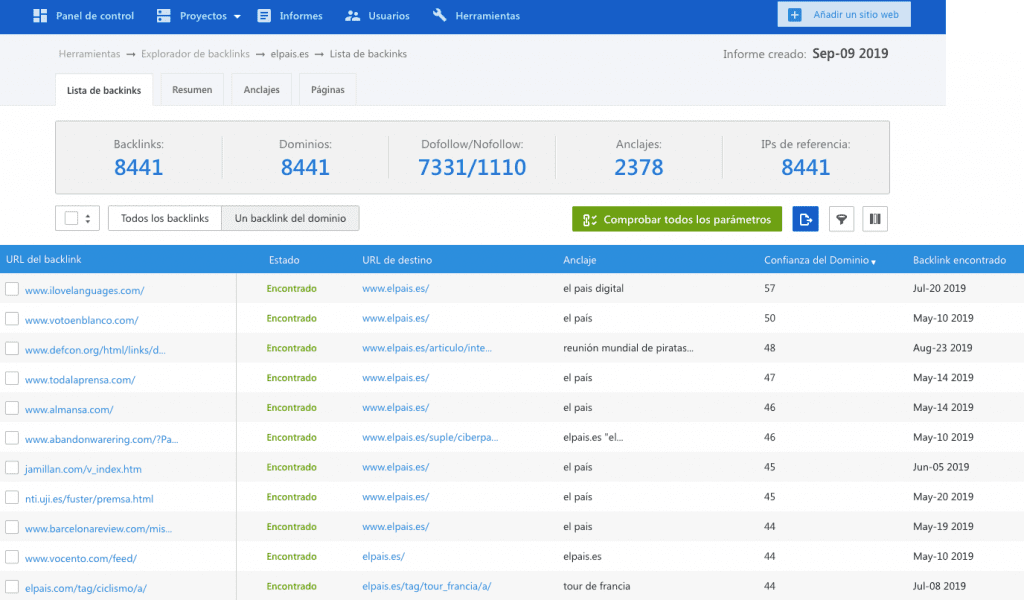The height and width of the screenshot is (600, 1024).
Task: Click the Herramientas wrench icon
Action: [440, 15]
